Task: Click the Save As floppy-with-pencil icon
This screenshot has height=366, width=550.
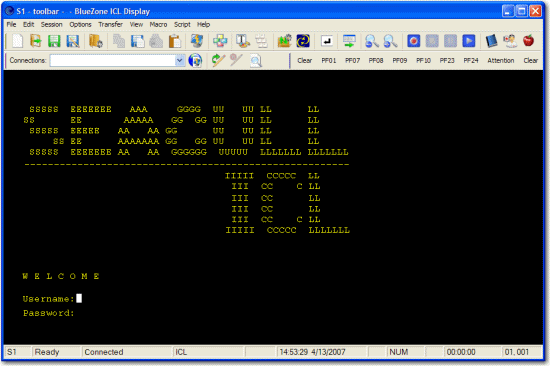Action: pos(73,41)
